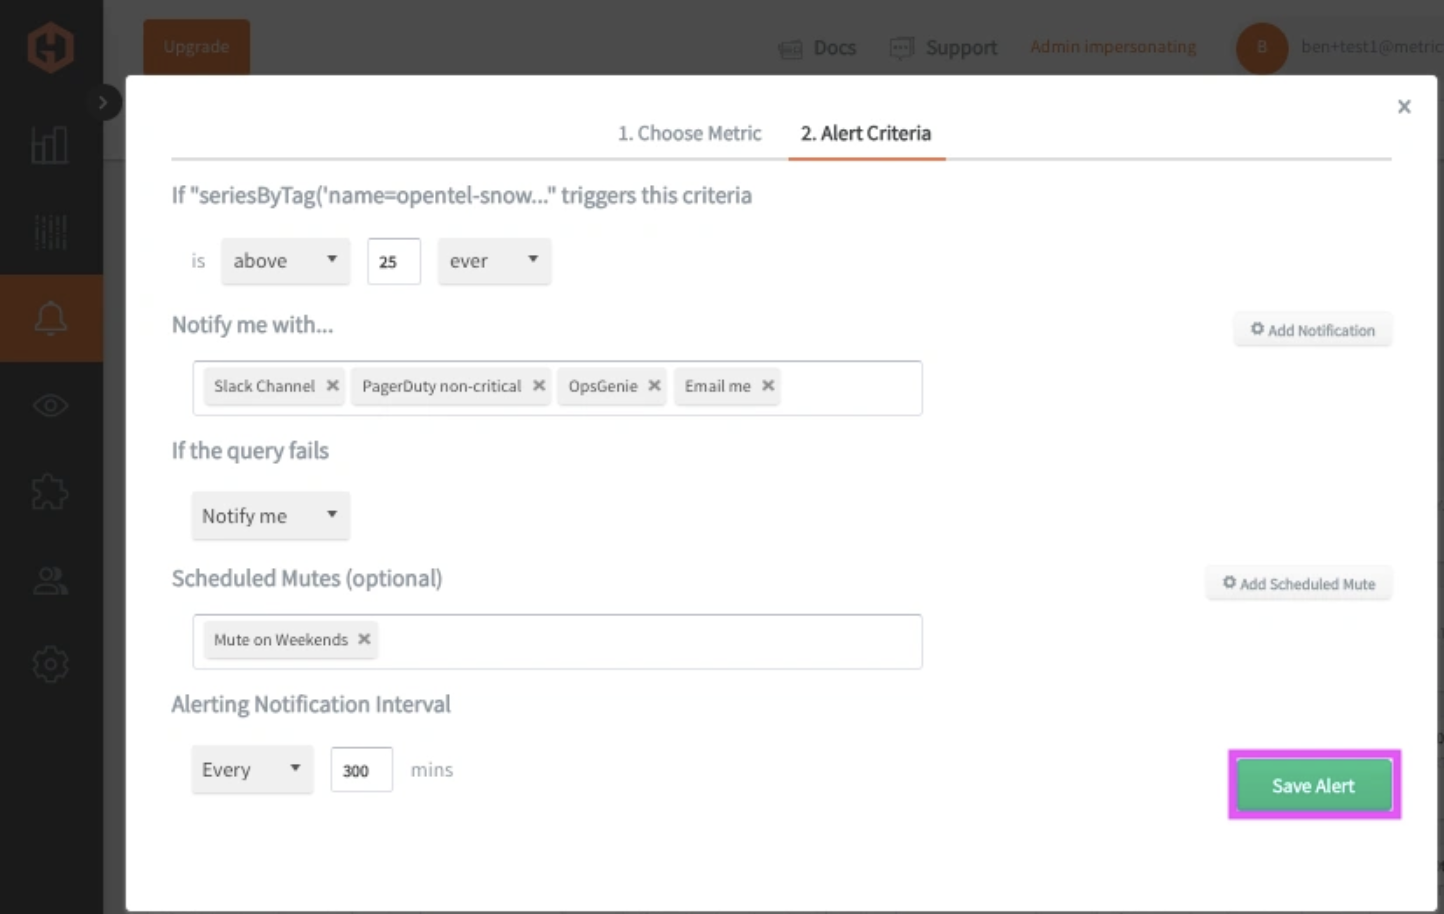Click the Slack Channel tag label

[x=264, y=386]
